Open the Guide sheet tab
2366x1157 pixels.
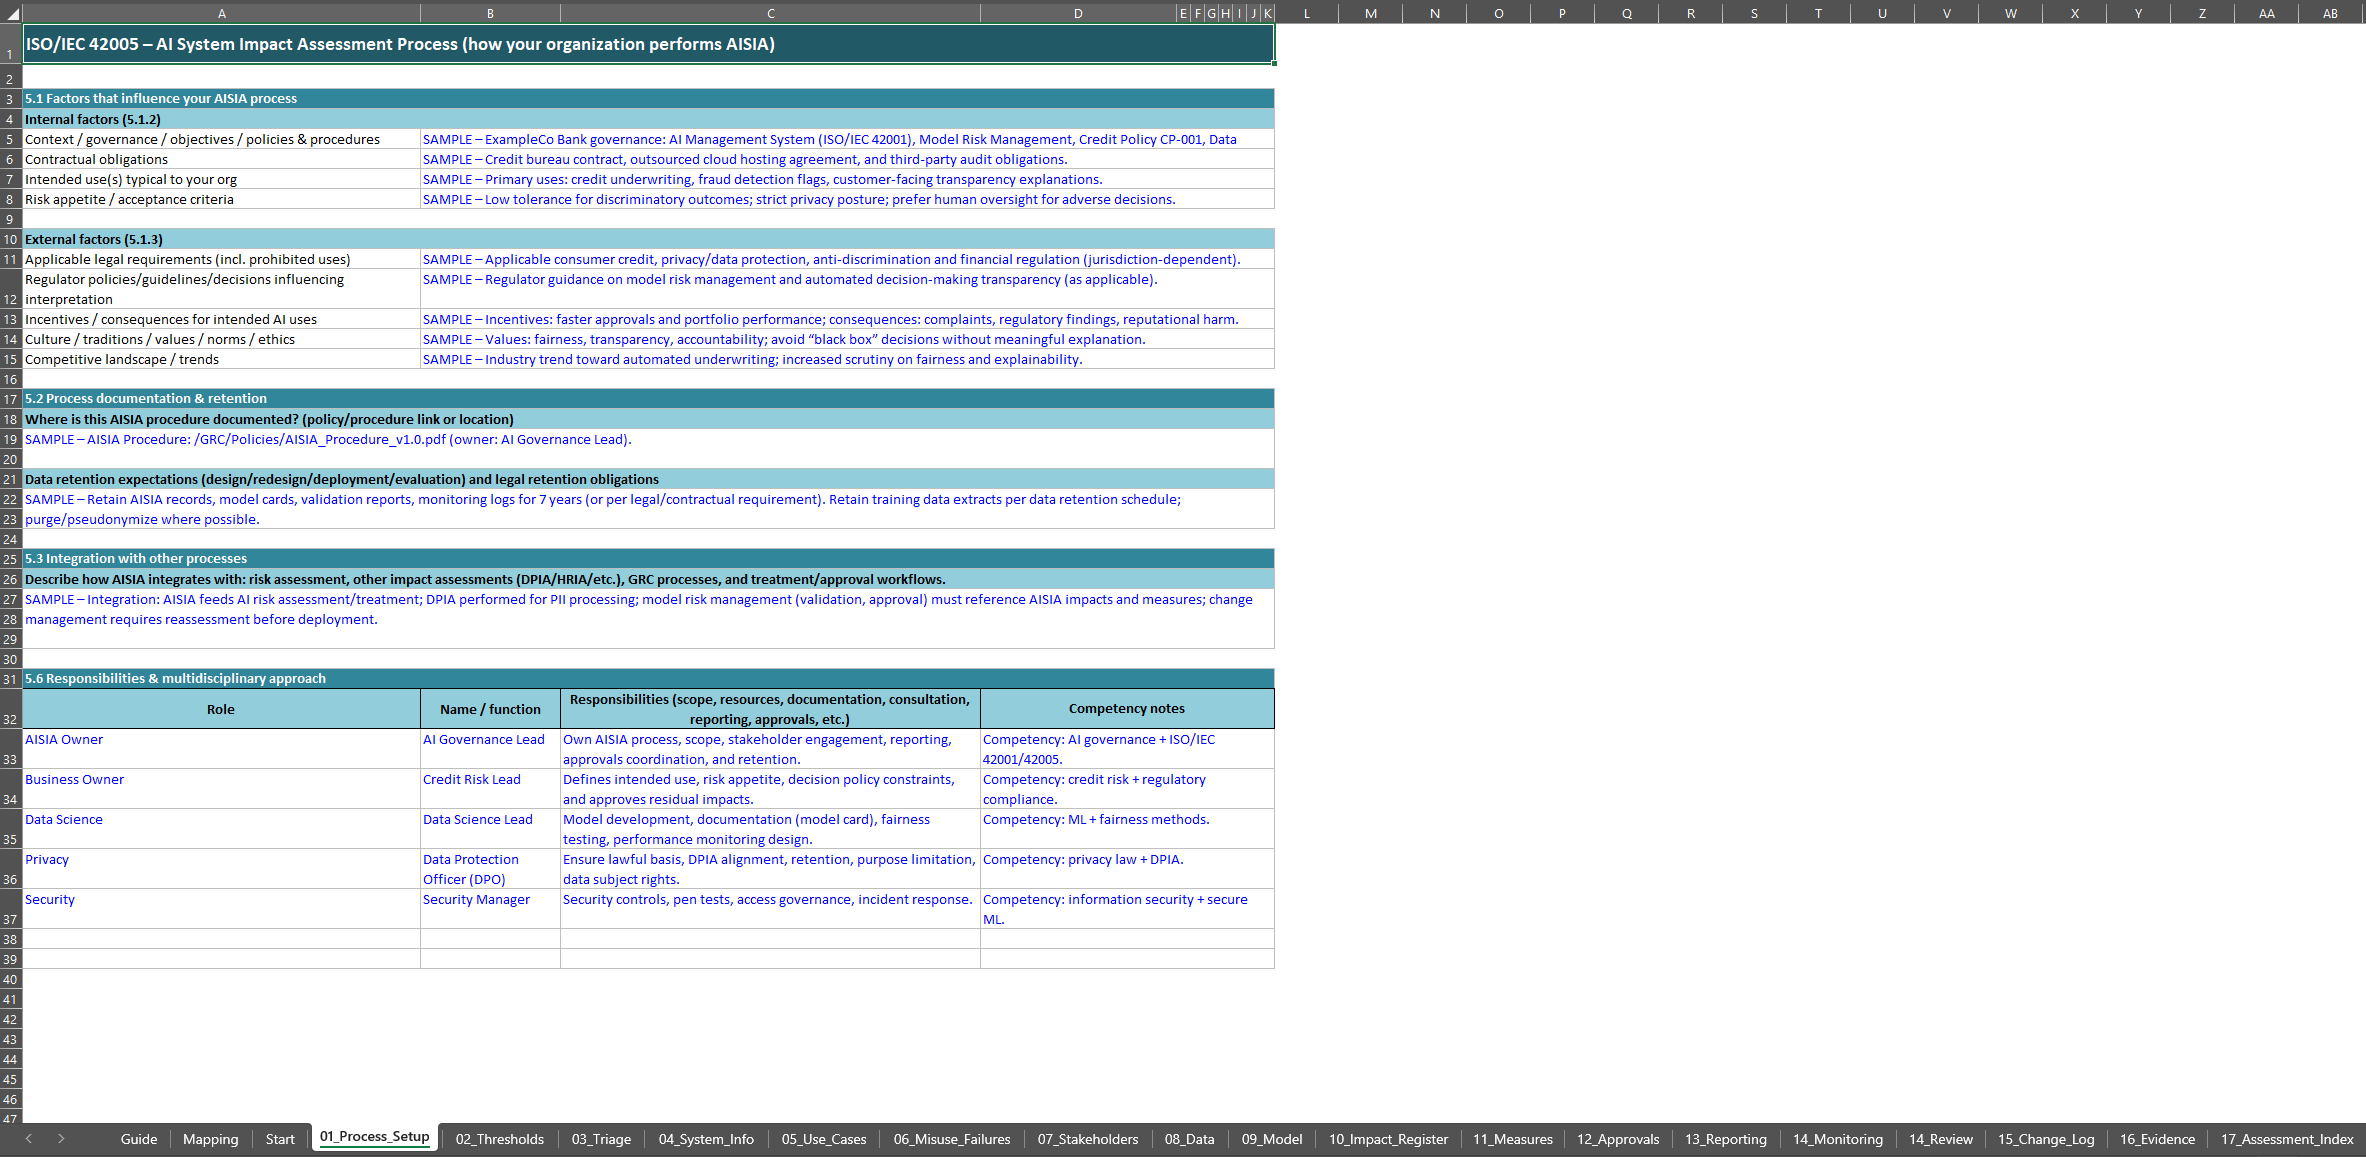pos(138,1139)
